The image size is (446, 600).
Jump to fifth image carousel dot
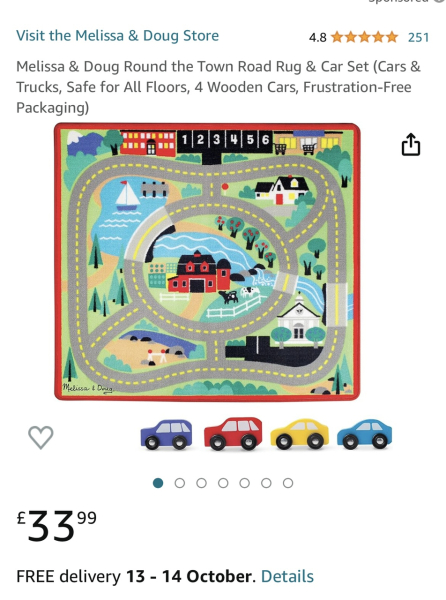pos(245,483)
